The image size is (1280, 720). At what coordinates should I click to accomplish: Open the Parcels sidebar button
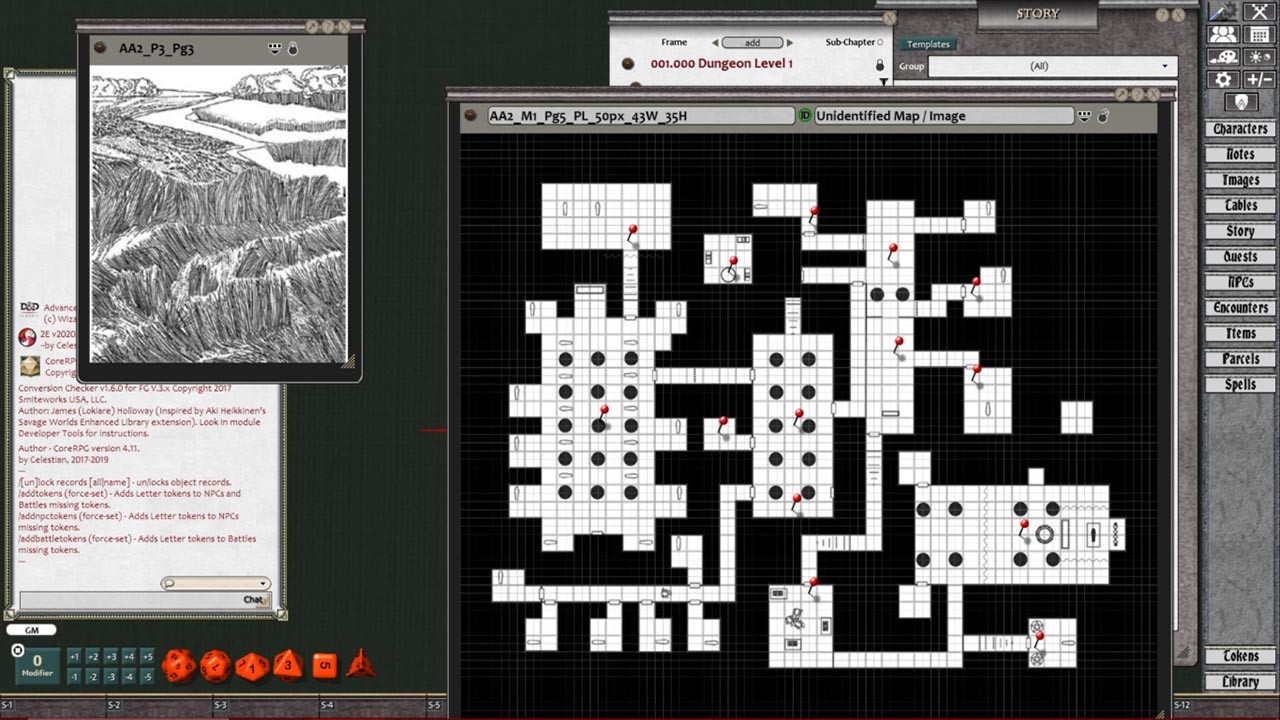coord(1240,359)
